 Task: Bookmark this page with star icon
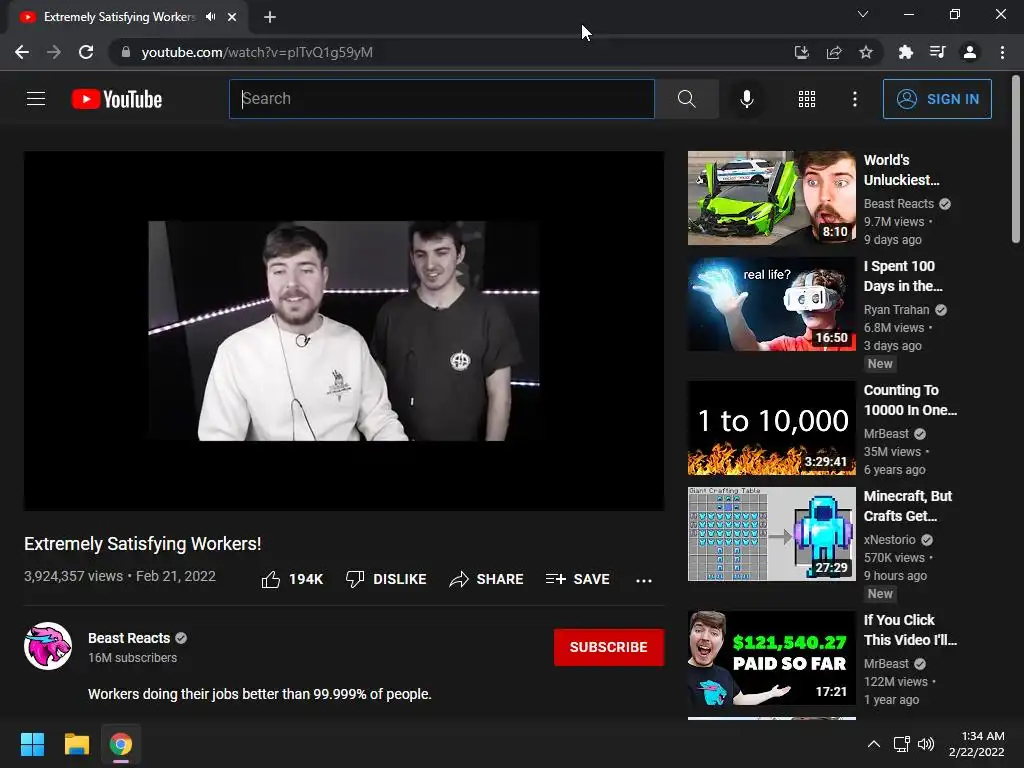tap(866, 52)
